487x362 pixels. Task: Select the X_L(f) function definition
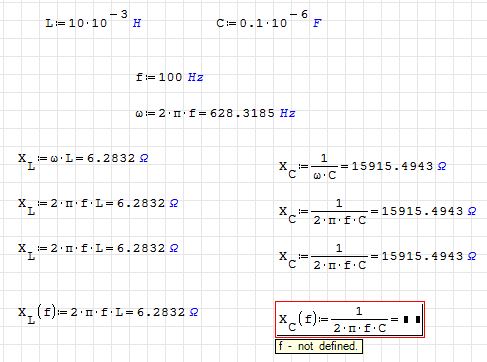click(x=108, y=314)
